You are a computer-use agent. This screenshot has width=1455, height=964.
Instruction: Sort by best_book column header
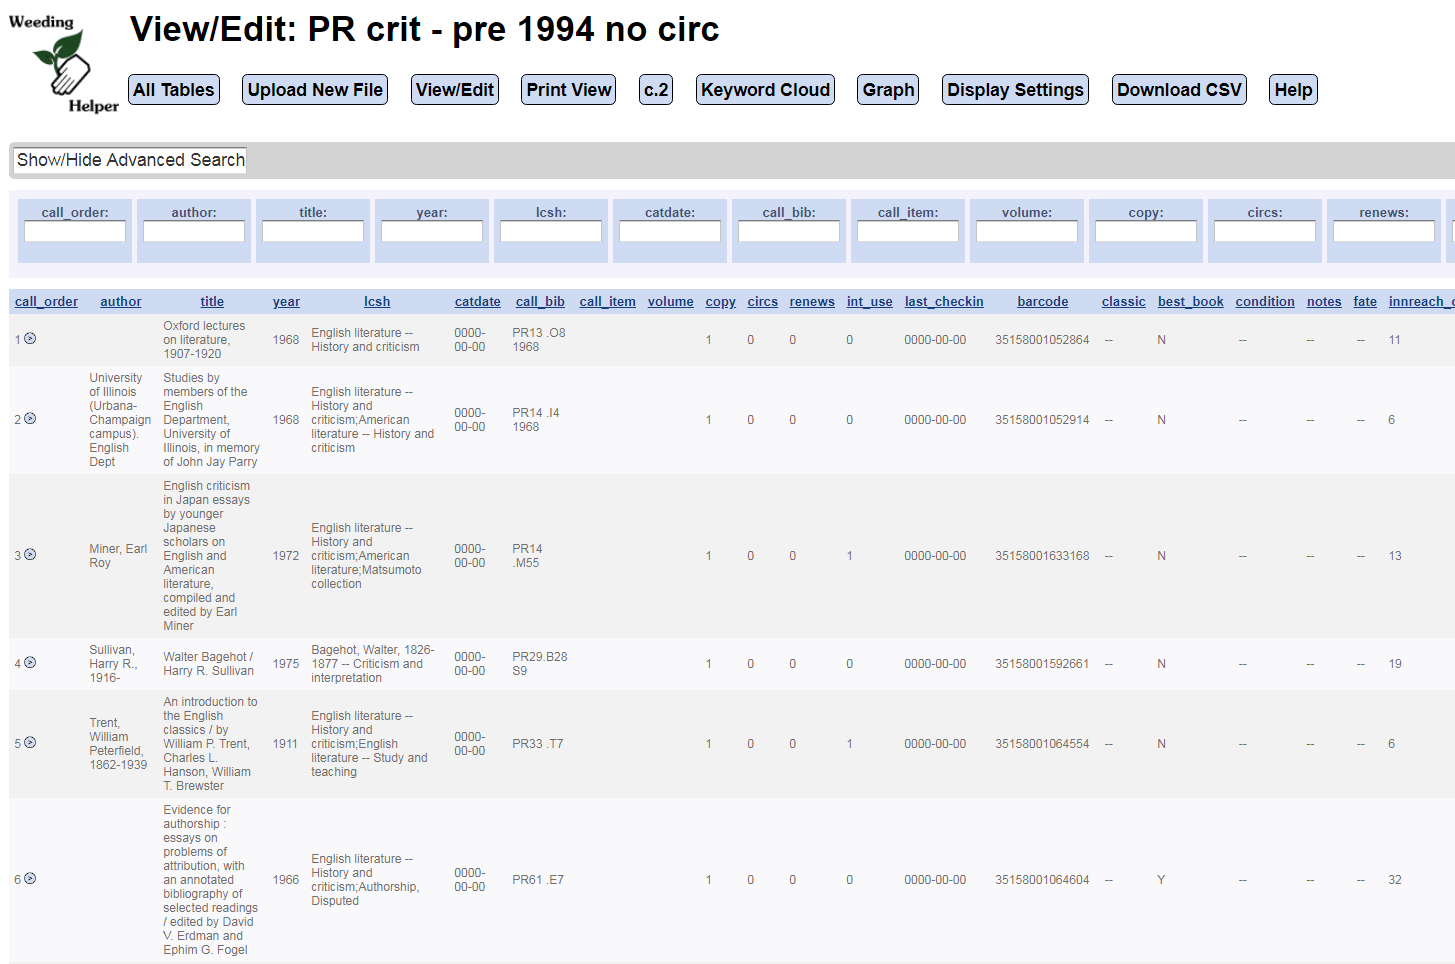[x=1190, y=302]
